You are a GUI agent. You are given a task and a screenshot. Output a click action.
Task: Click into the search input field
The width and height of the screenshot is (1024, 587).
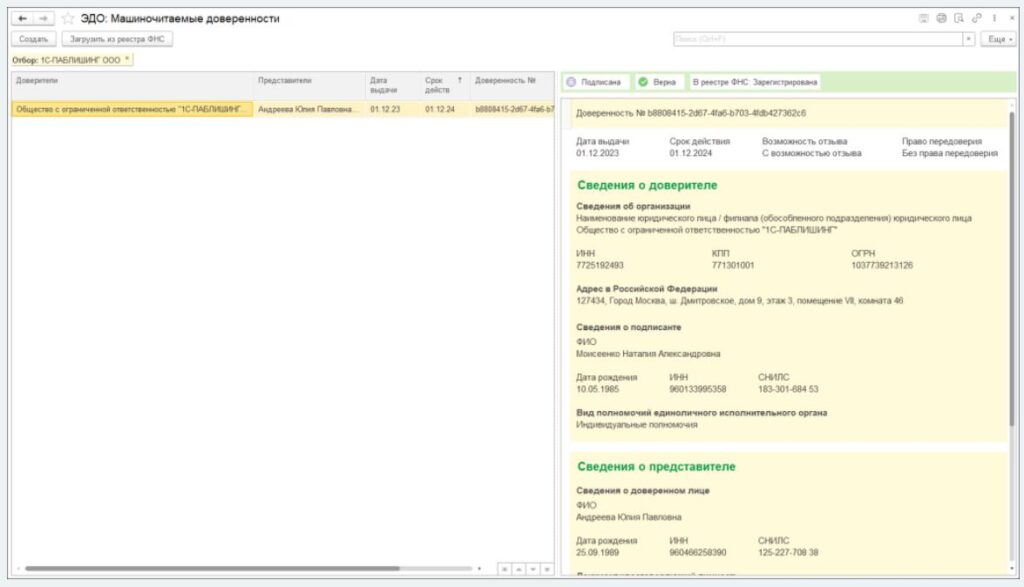click(x=818, y=39)
